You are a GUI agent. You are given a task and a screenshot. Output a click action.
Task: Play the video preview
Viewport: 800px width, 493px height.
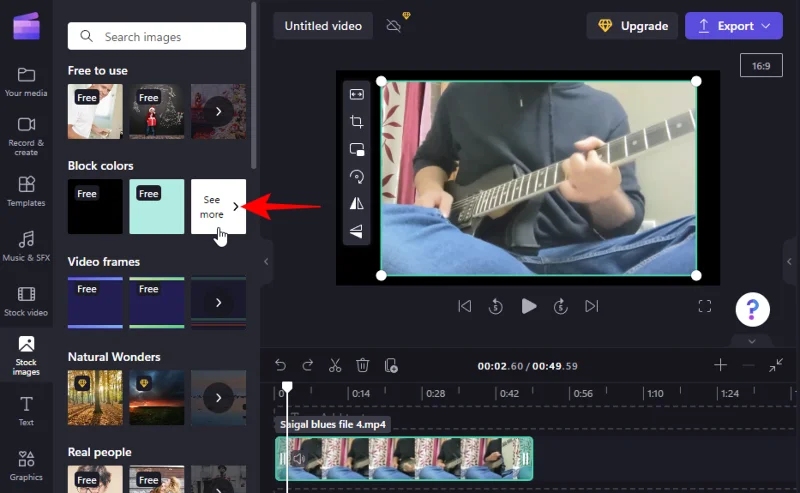(529, 306)
